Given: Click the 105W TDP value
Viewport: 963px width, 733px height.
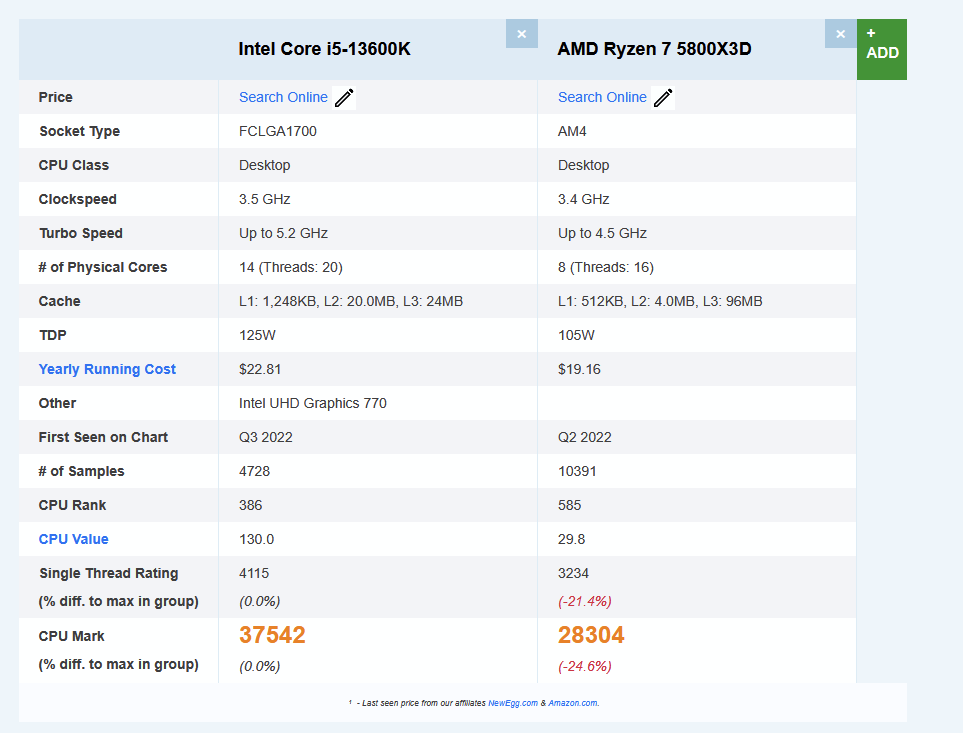Looking at the screenshot, I should click(x=576, y=335).
